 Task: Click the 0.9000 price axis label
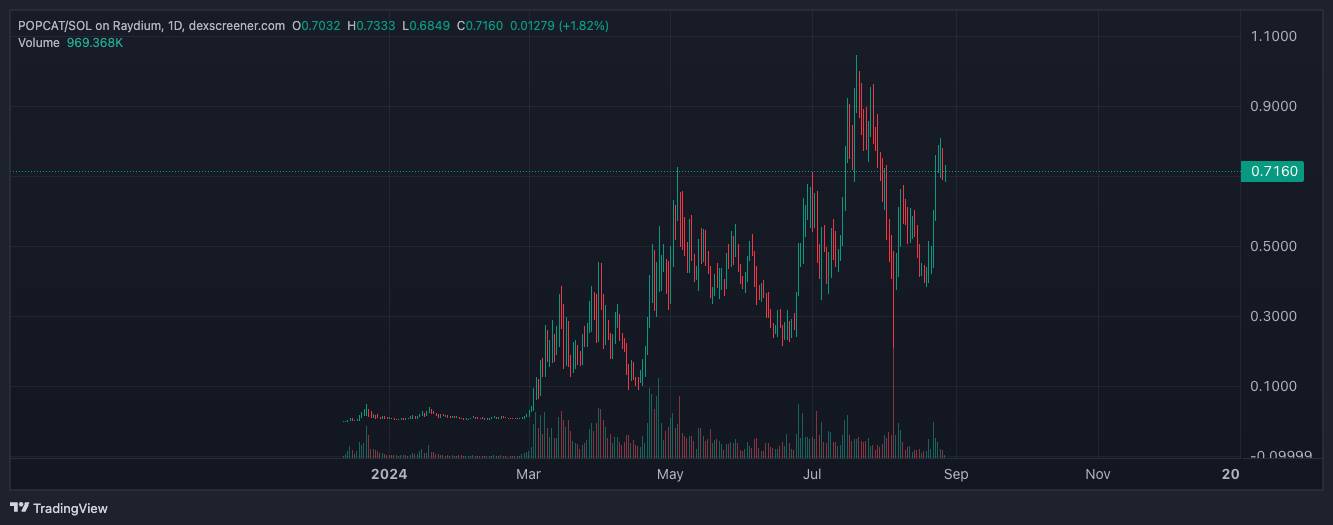[1273, 106]
